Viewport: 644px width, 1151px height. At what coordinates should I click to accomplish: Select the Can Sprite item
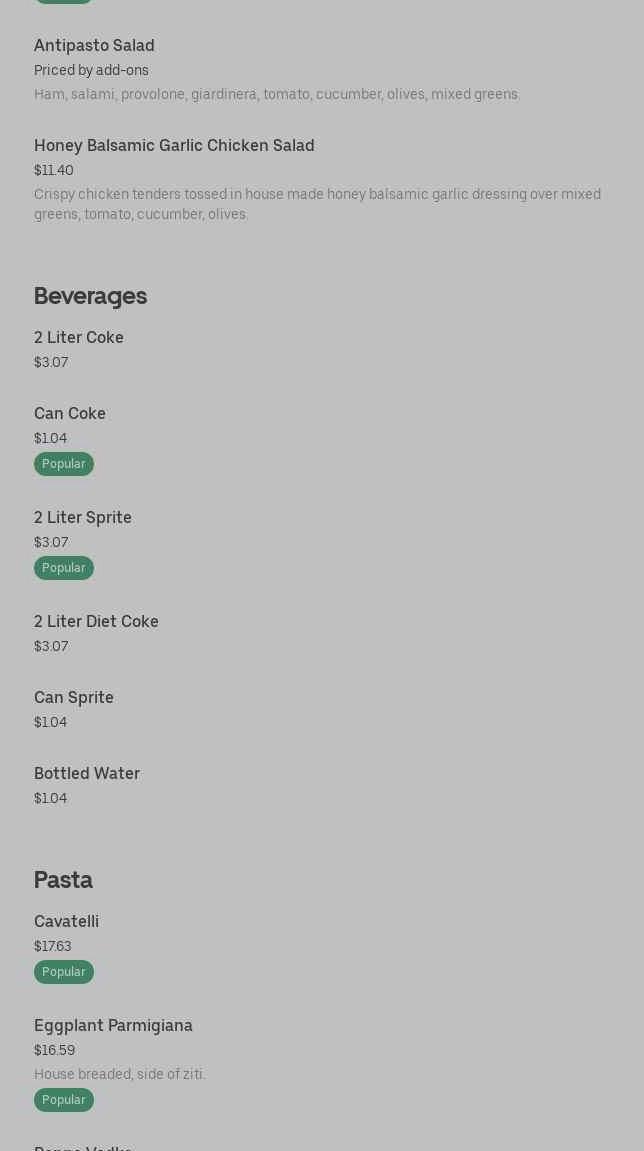pos(74,698)
